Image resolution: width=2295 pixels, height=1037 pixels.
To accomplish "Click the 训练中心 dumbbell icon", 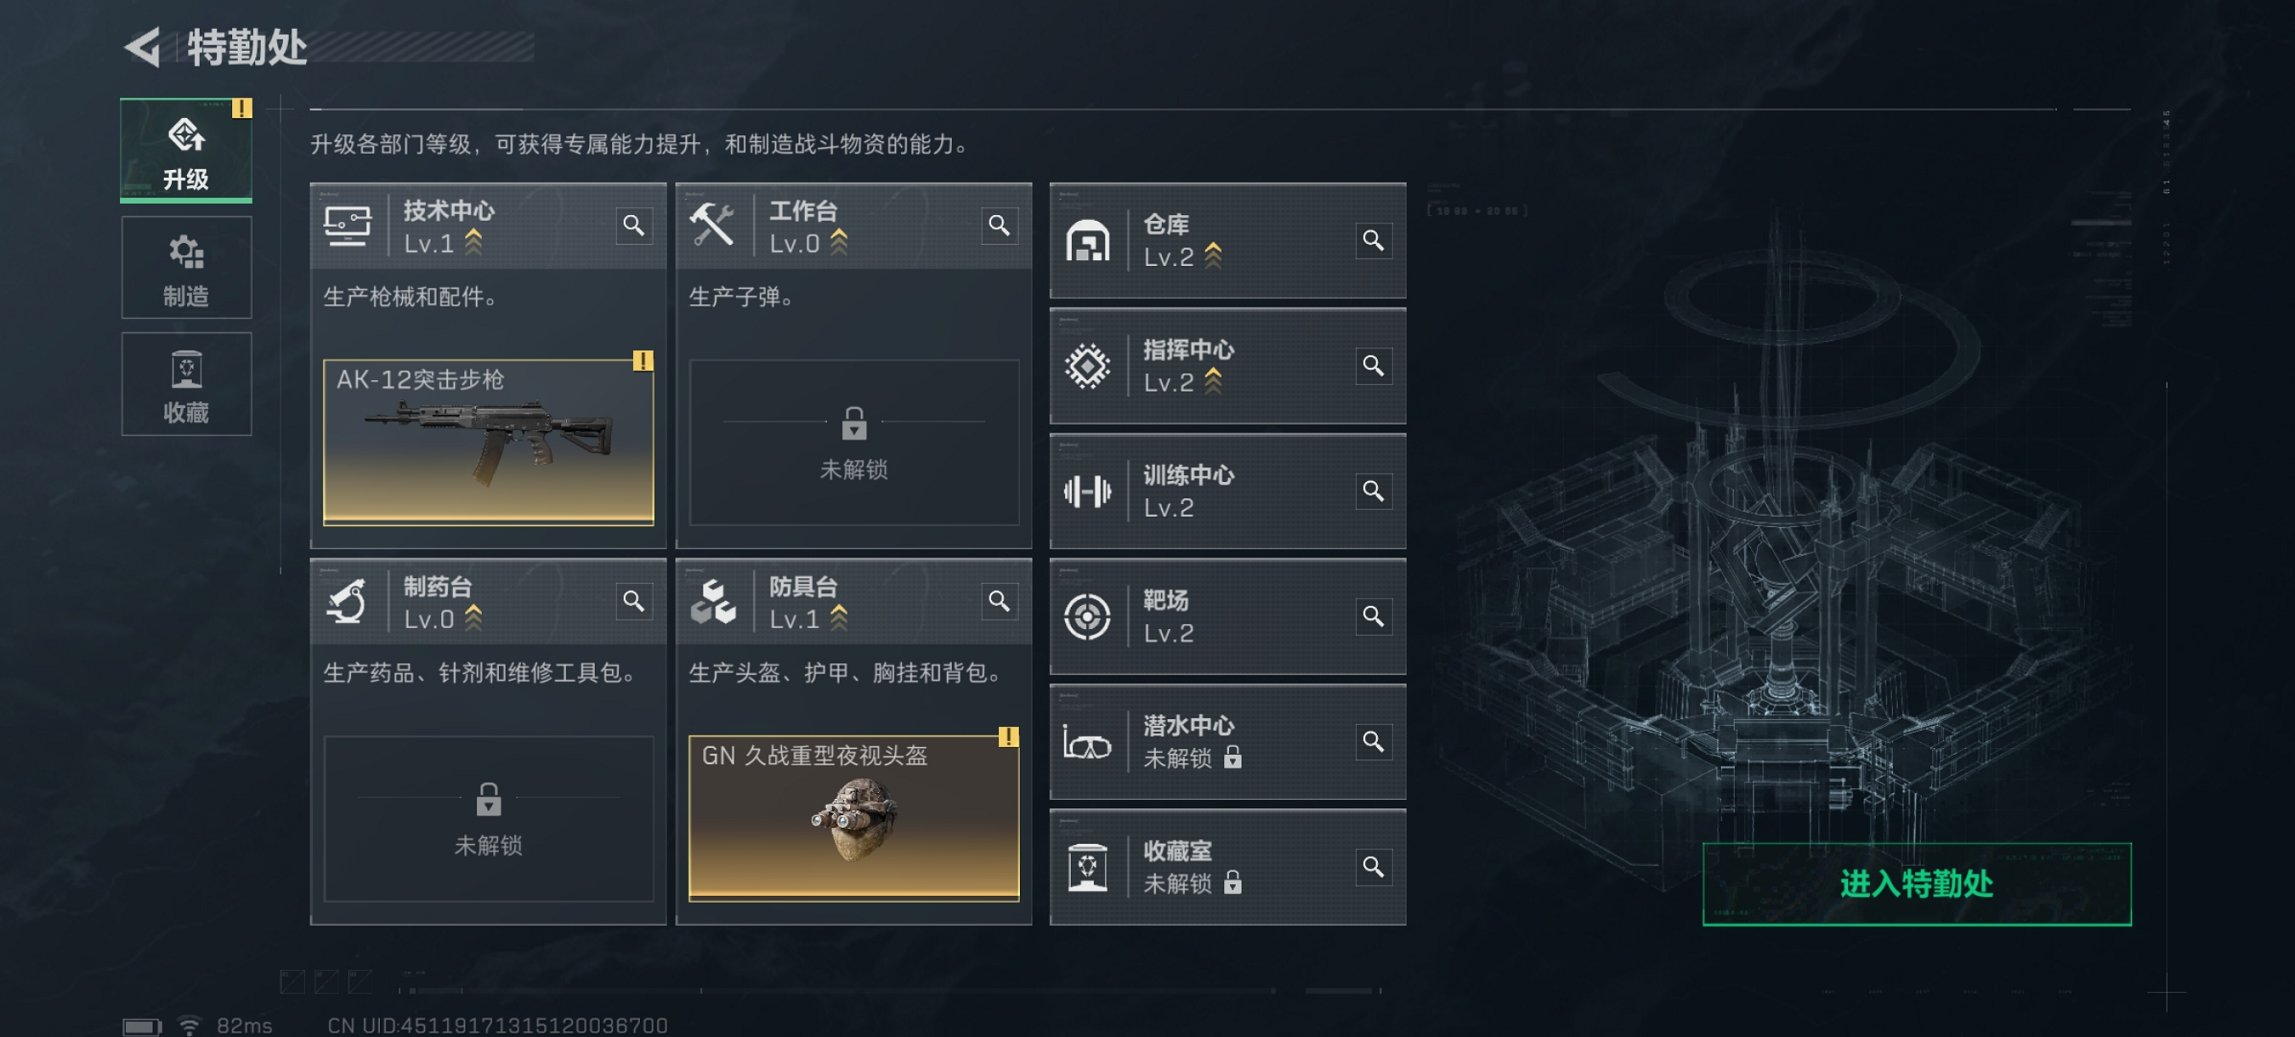I will coord(1087,491).
